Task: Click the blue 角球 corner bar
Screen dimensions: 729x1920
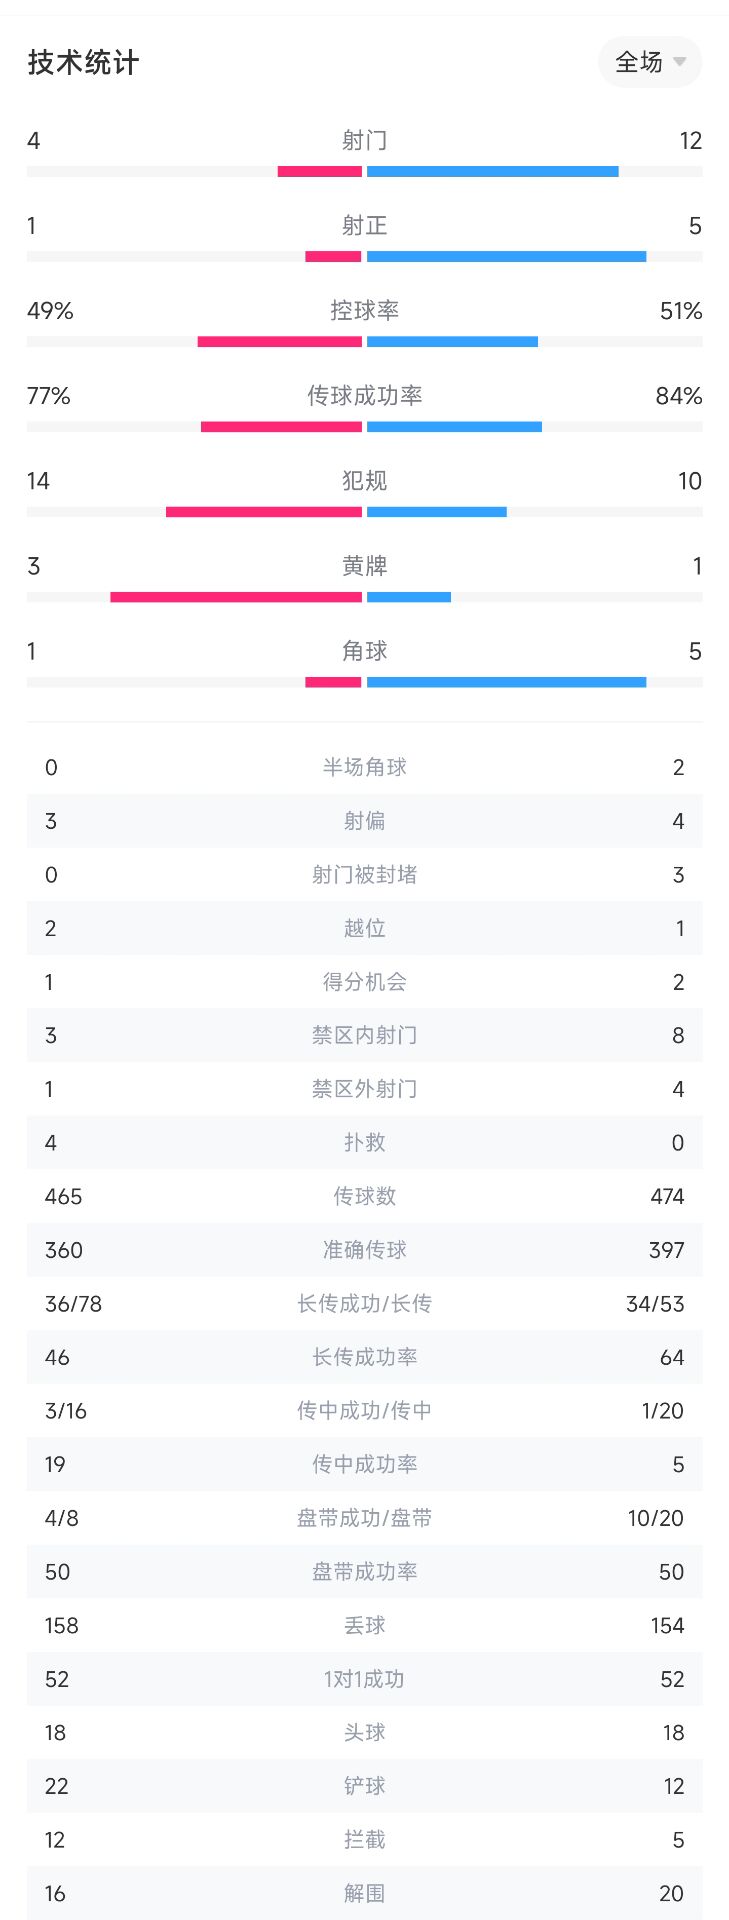Action: point(507,682)
